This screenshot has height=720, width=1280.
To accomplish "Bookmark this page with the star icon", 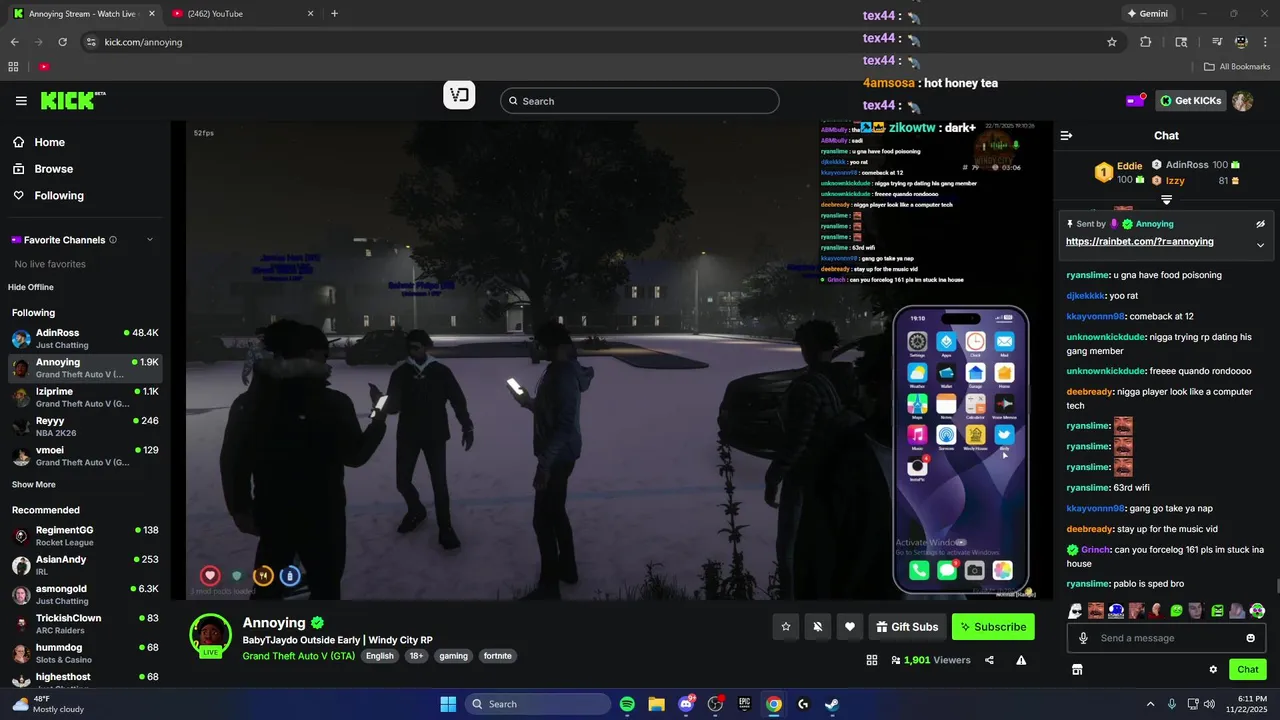I will coord(1111,42).
